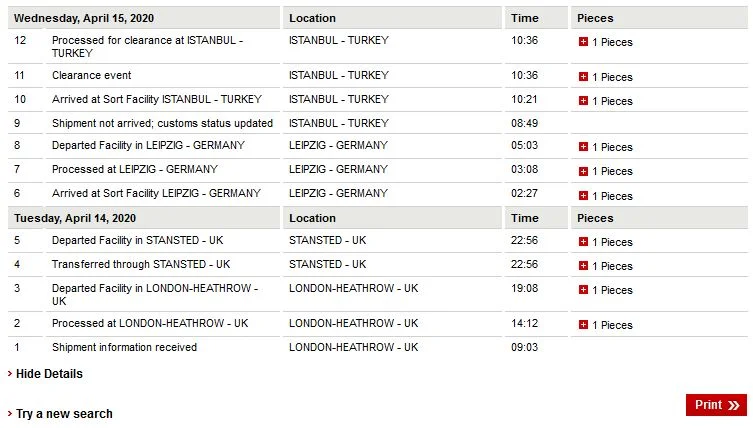Click the Location column header for Wednesday

(312, 18)
